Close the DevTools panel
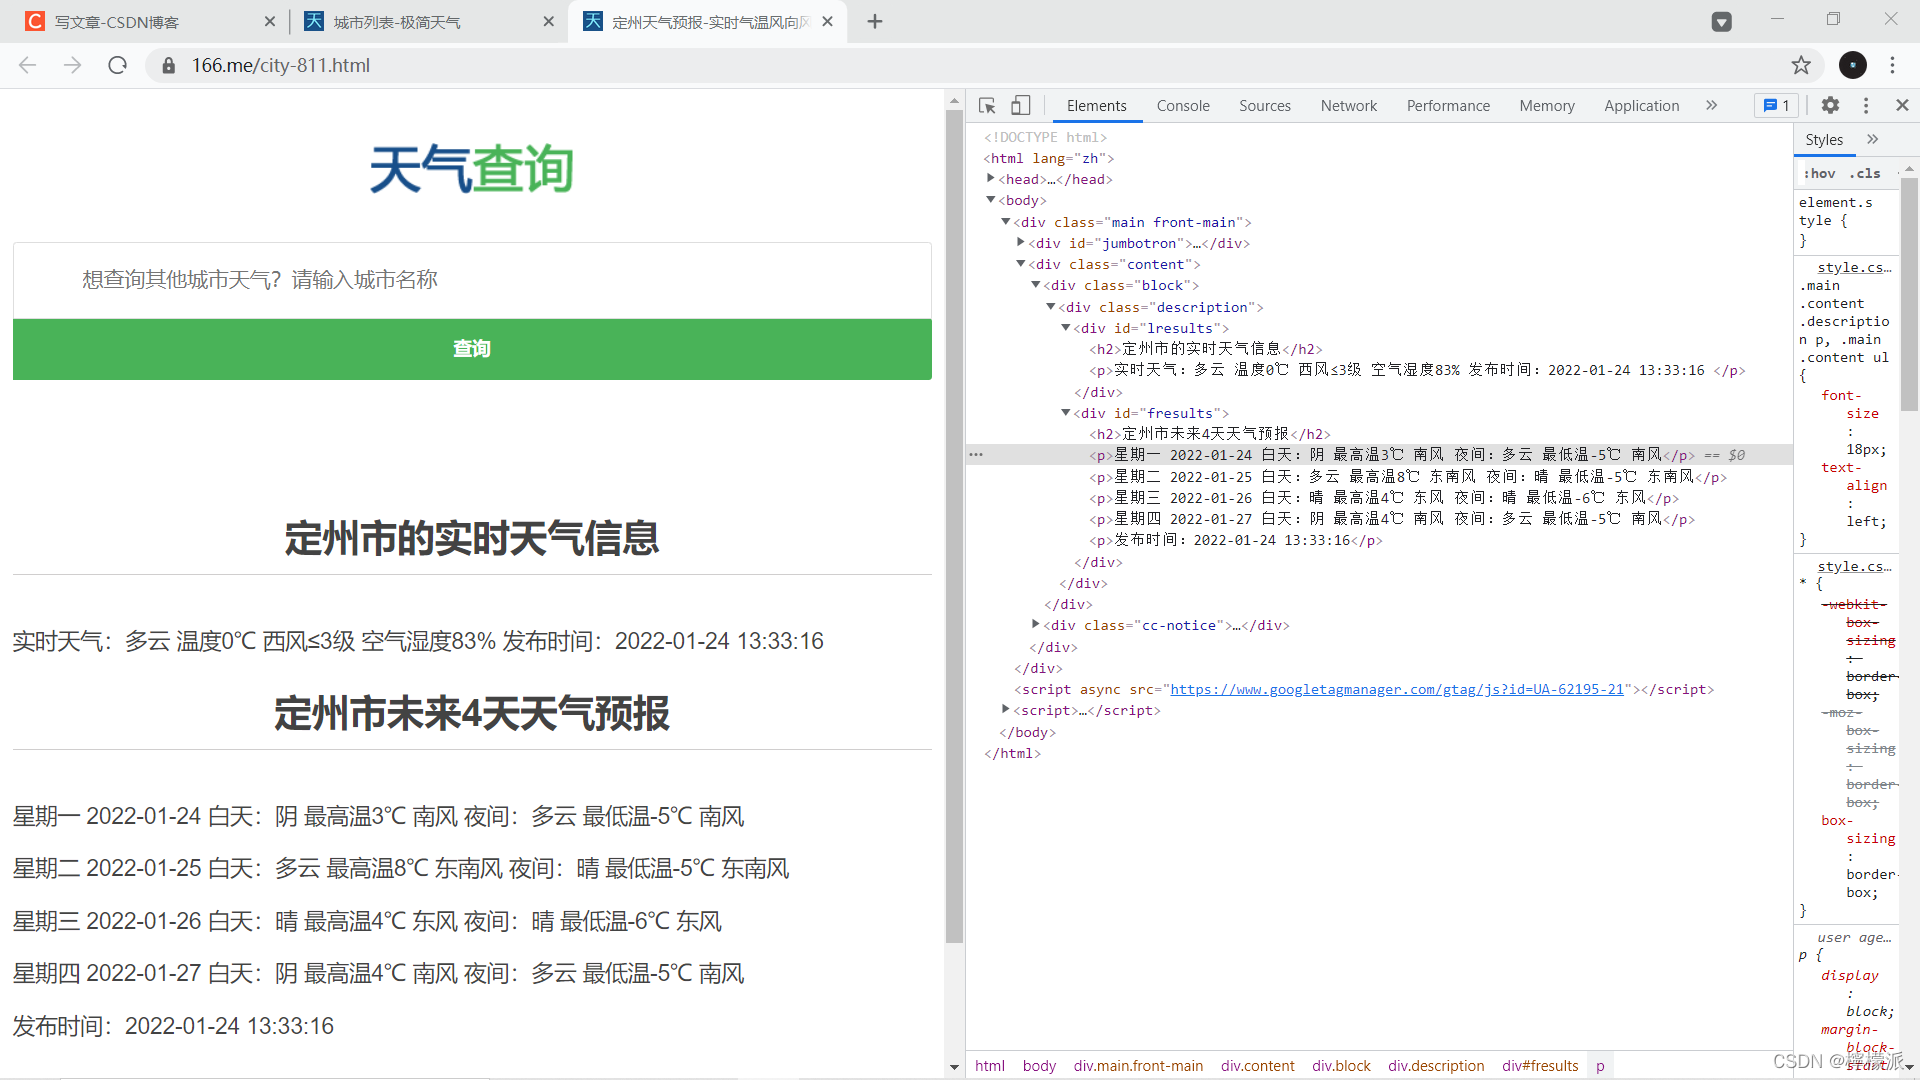Viewport: 1920px width, 1080px height. click(x=1902, y=105)
